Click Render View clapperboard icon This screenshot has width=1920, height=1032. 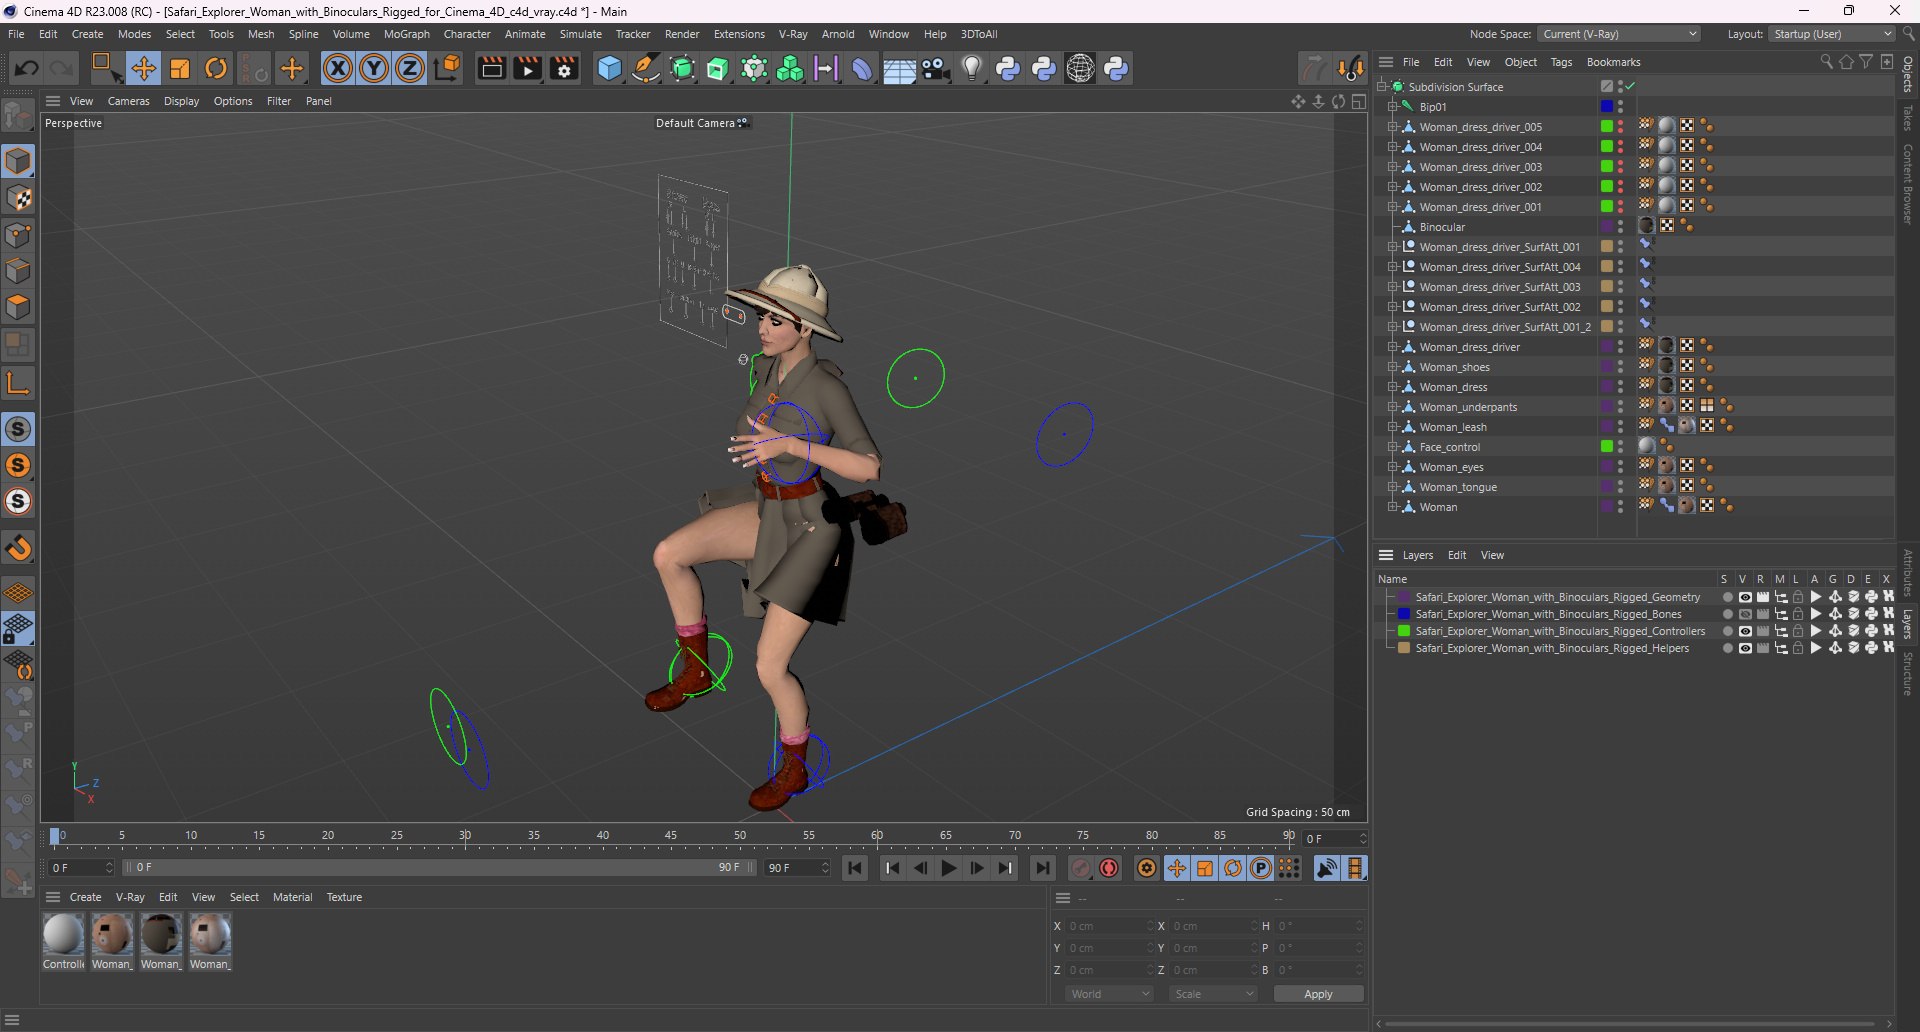[x=491, y=68]
